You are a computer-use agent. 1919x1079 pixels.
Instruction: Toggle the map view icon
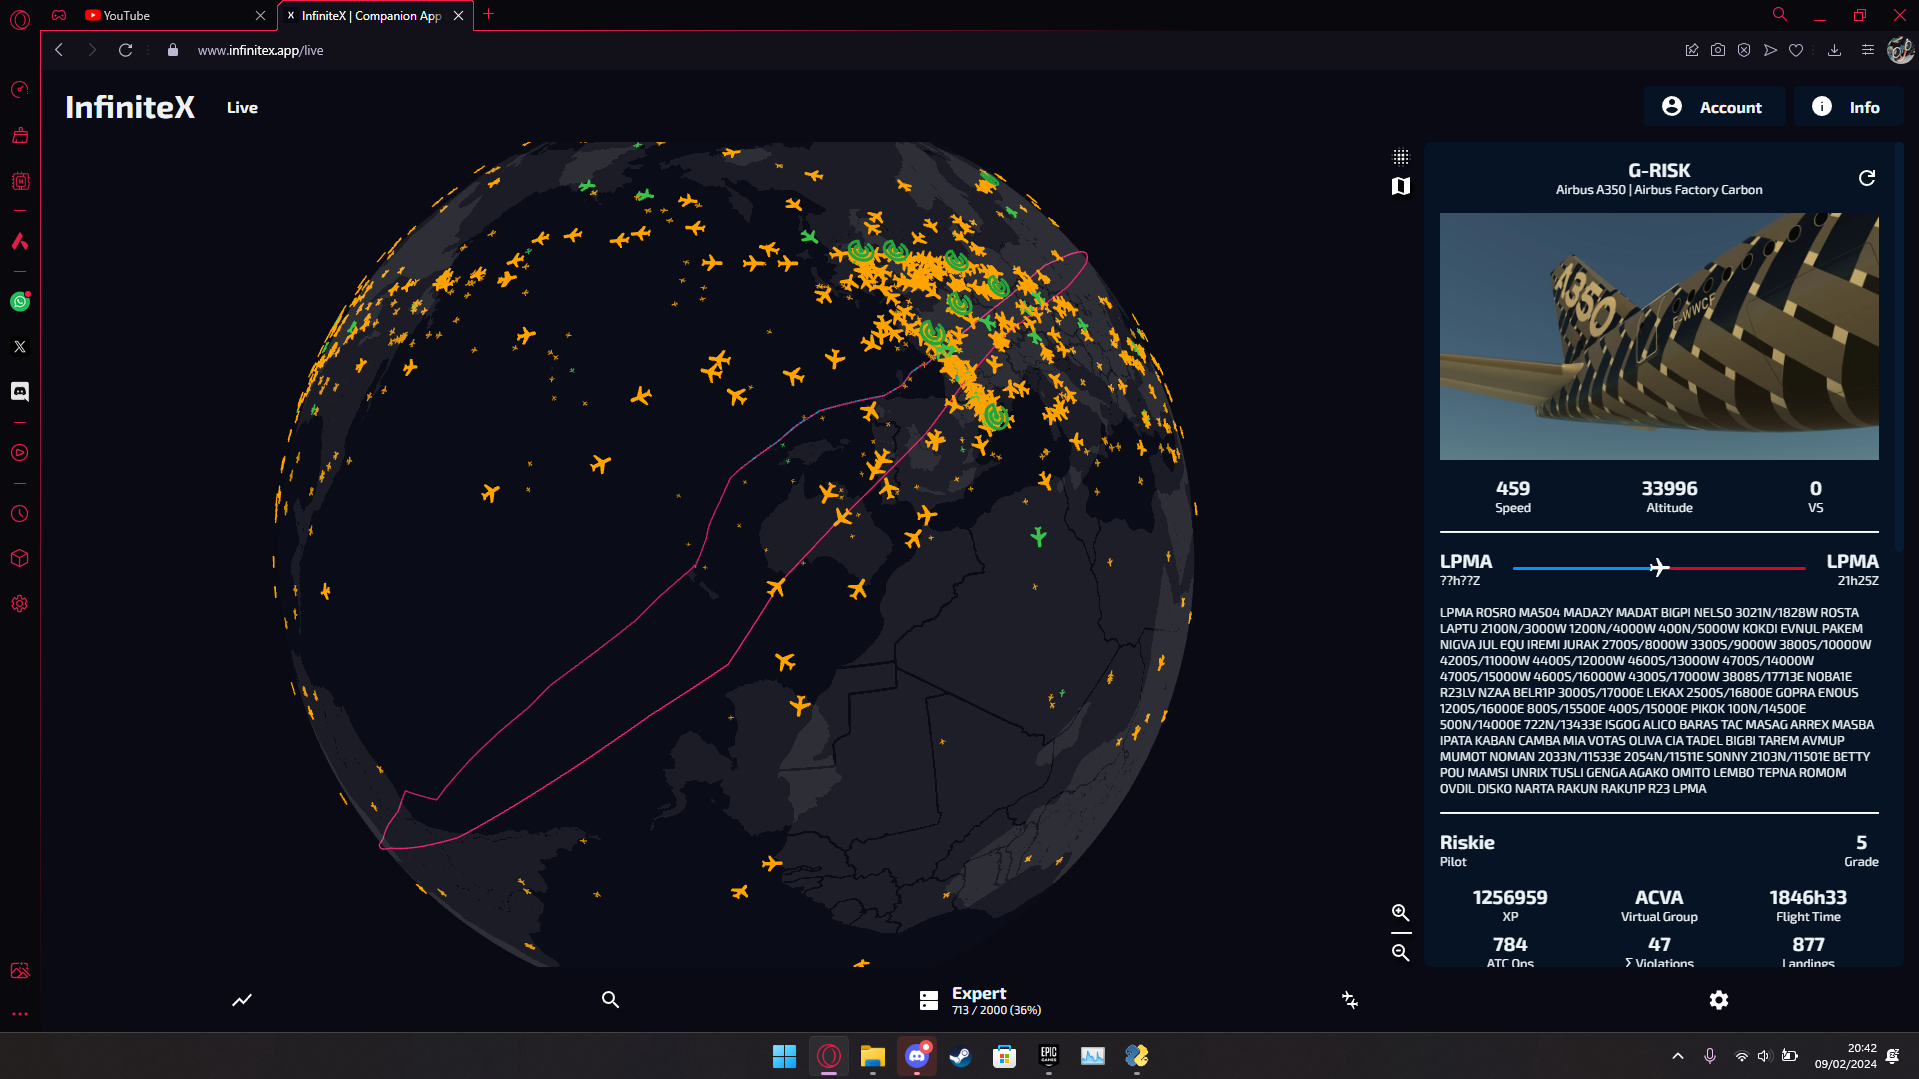(x=1401, y=186)
